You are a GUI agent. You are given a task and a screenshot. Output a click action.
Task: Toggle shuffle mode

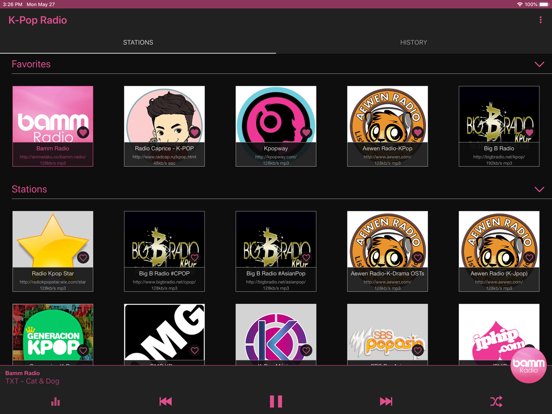coord(496,401)
